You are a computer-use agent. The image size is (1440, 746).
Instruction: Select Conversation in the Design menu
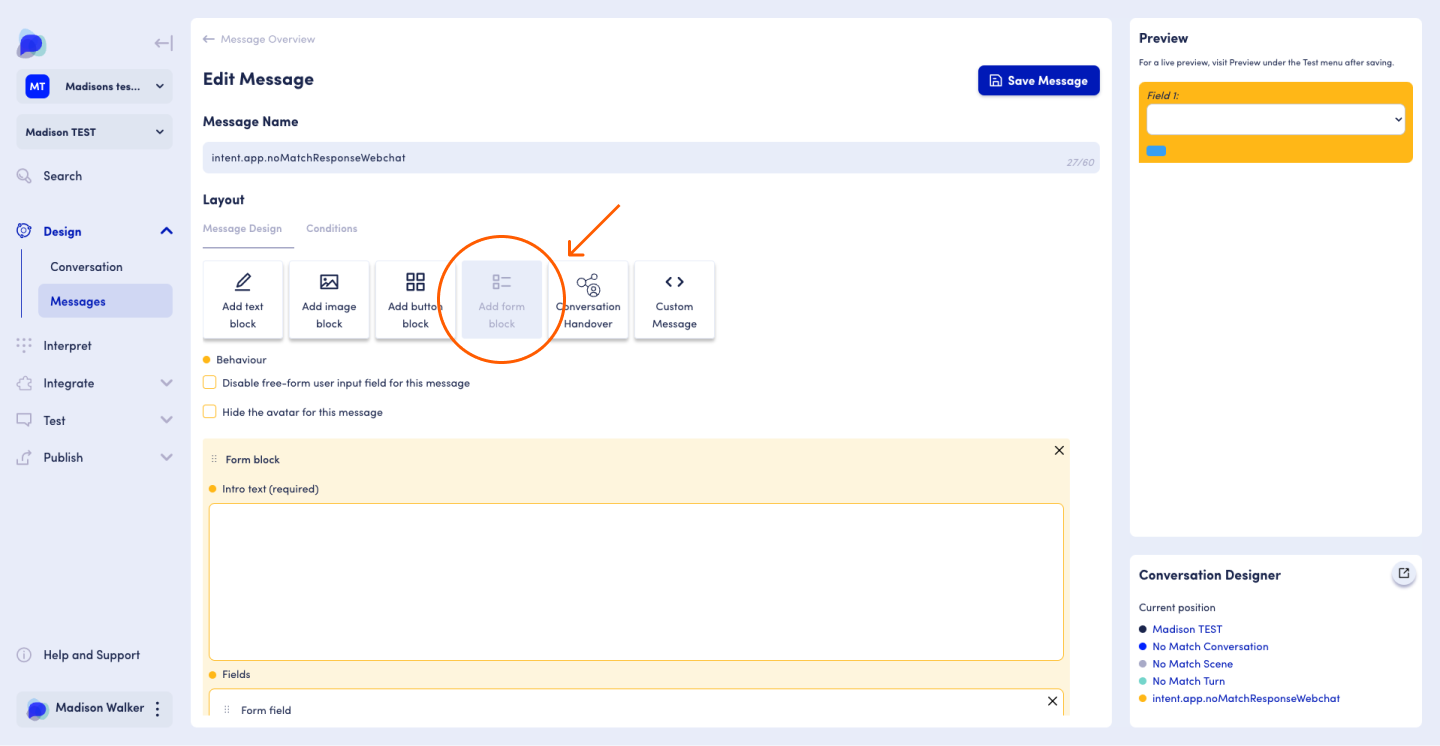[87, 267]
